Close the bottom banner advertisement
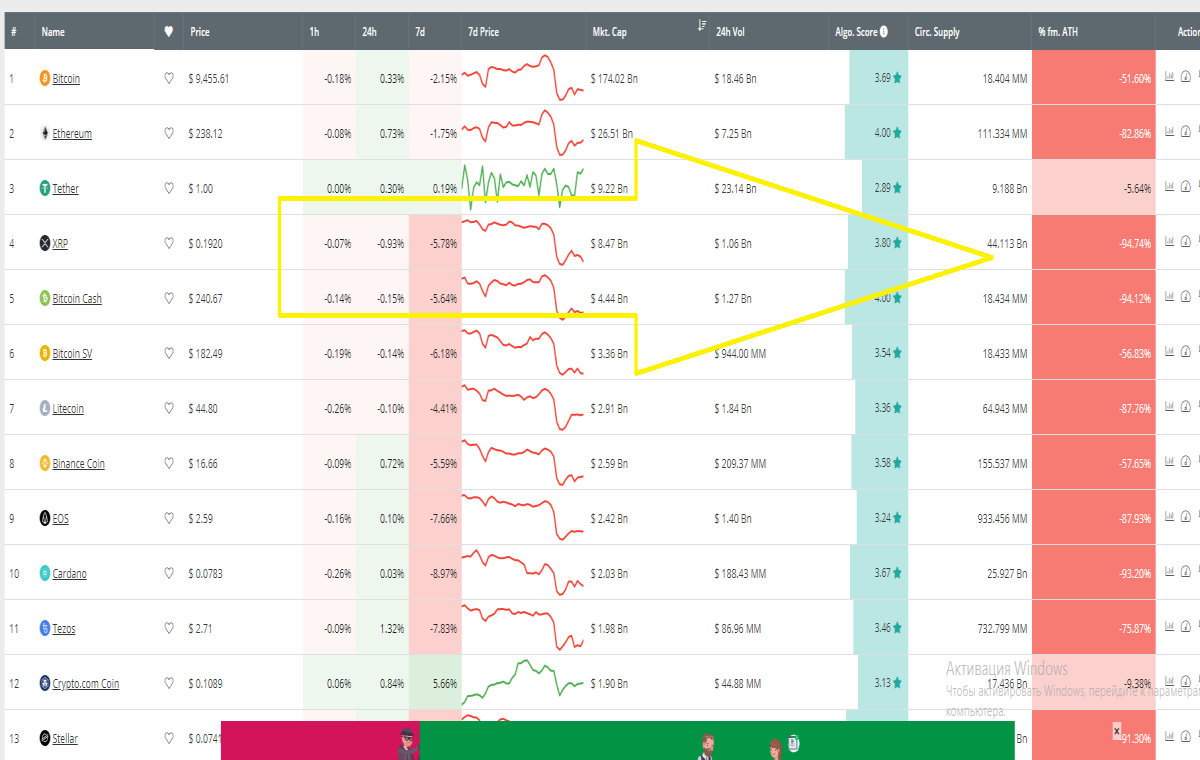1200x760 pixels. click(1117, 732)
